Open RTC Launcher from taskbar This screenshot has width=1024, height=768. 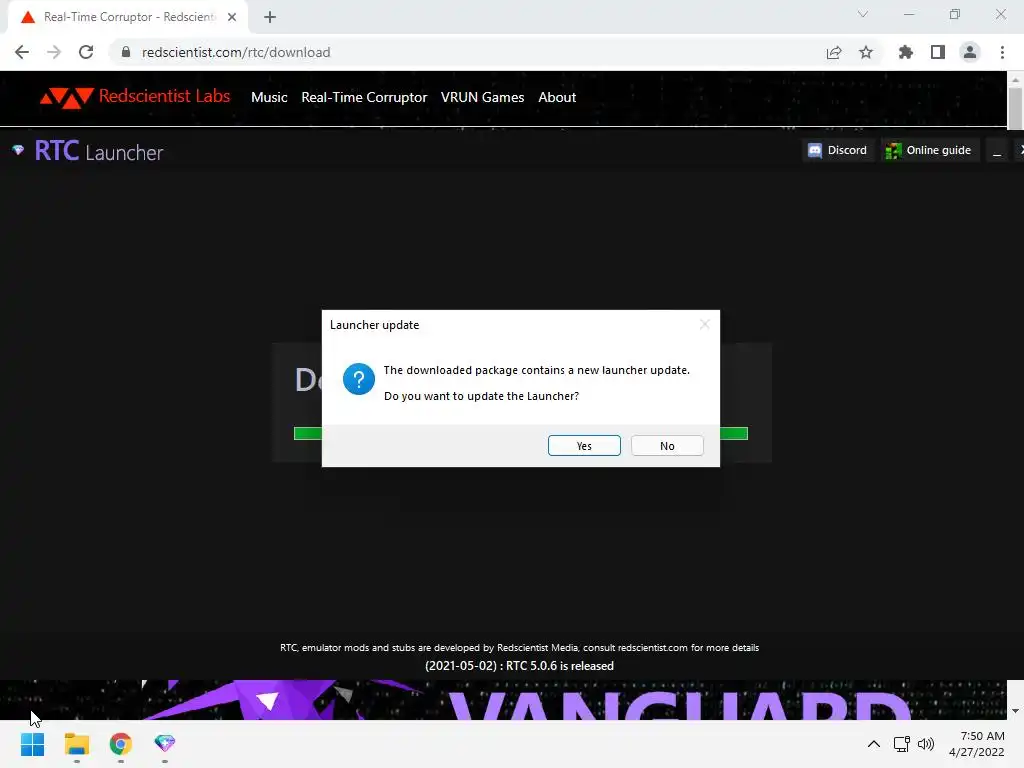(x=165, y=744)
